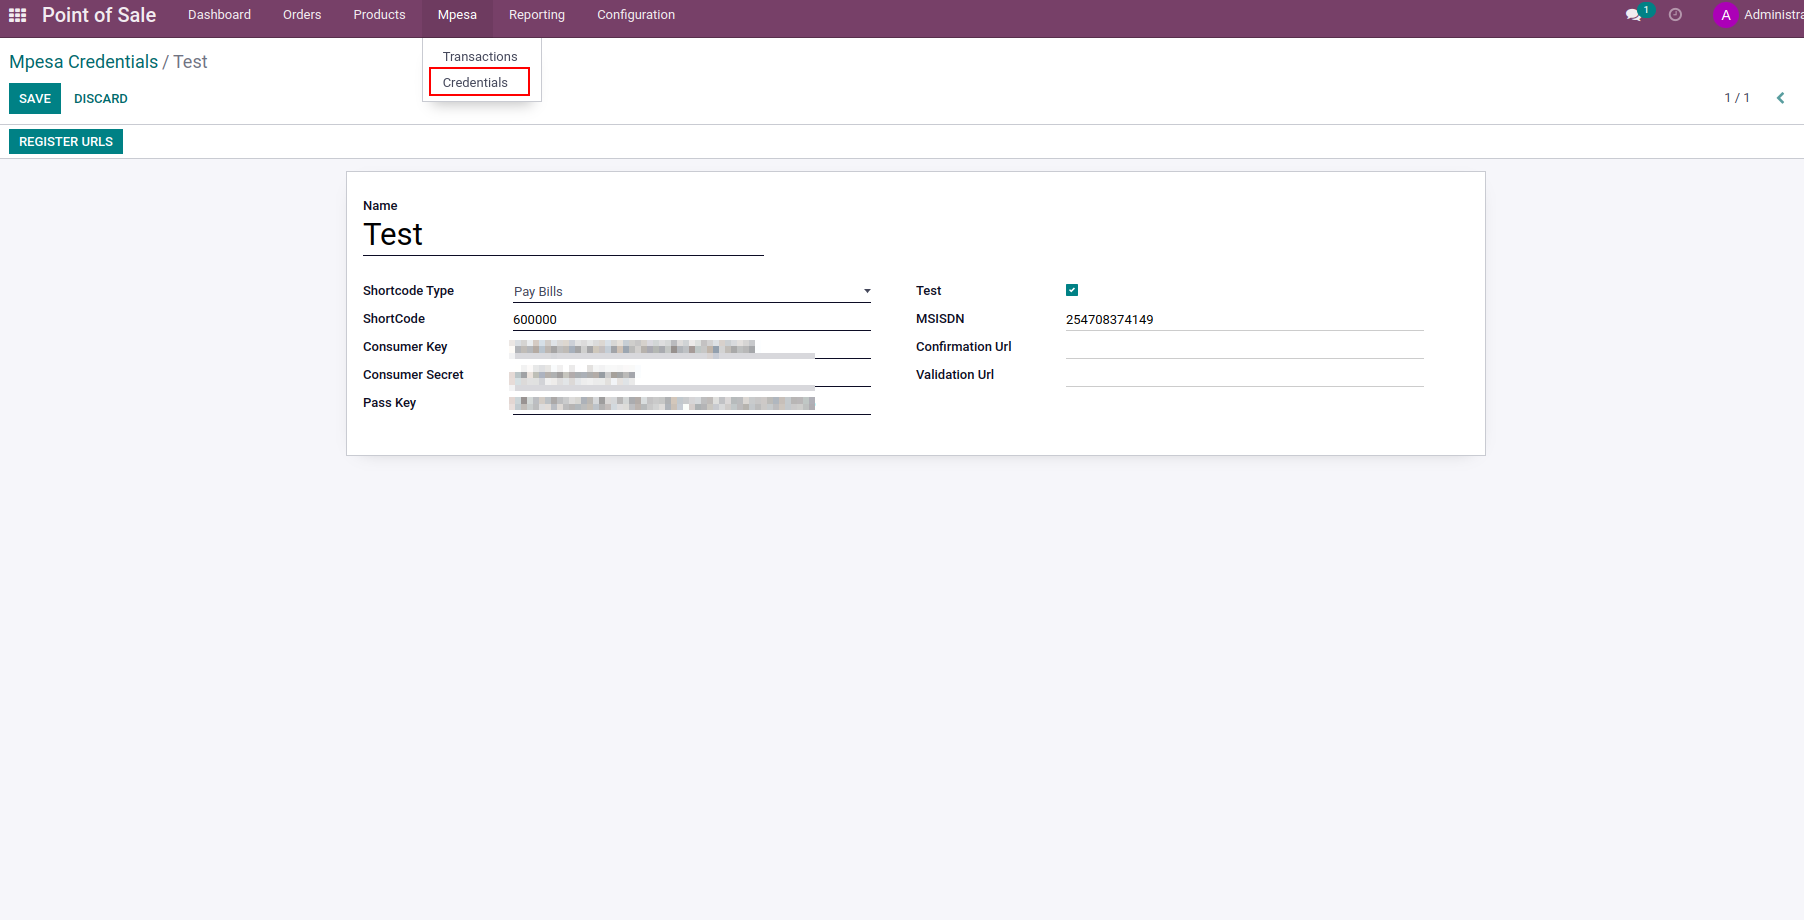Open the Configuration menu
The width and height of the screenshot is (1804, 920).
click(x=635, y=15)
